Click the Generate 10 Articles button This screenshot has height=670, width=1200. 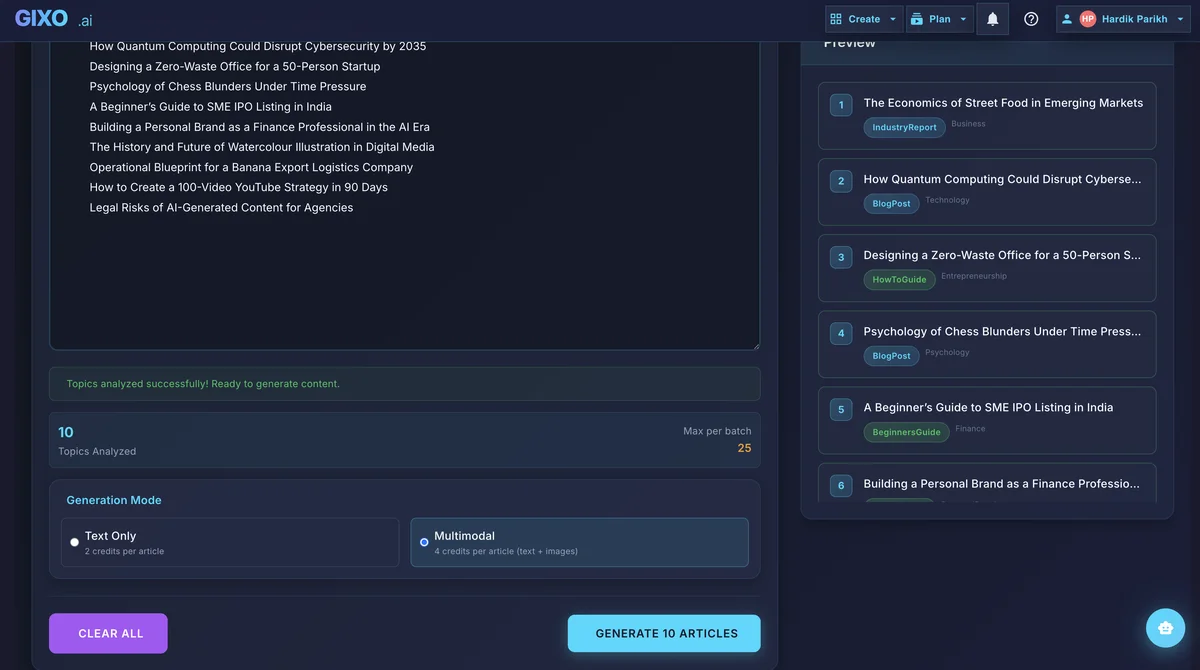[663, 632]
